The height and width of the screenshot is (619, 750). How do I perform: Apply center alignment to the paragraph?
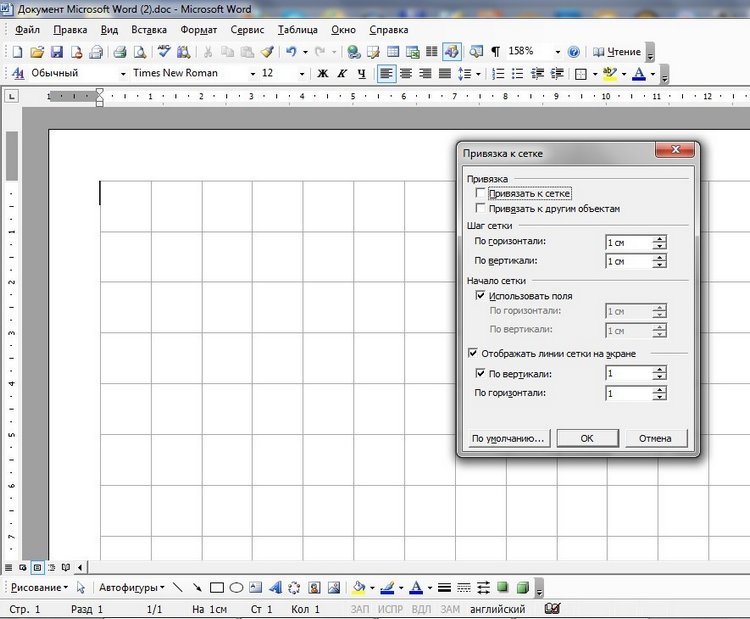pos(407,74)
